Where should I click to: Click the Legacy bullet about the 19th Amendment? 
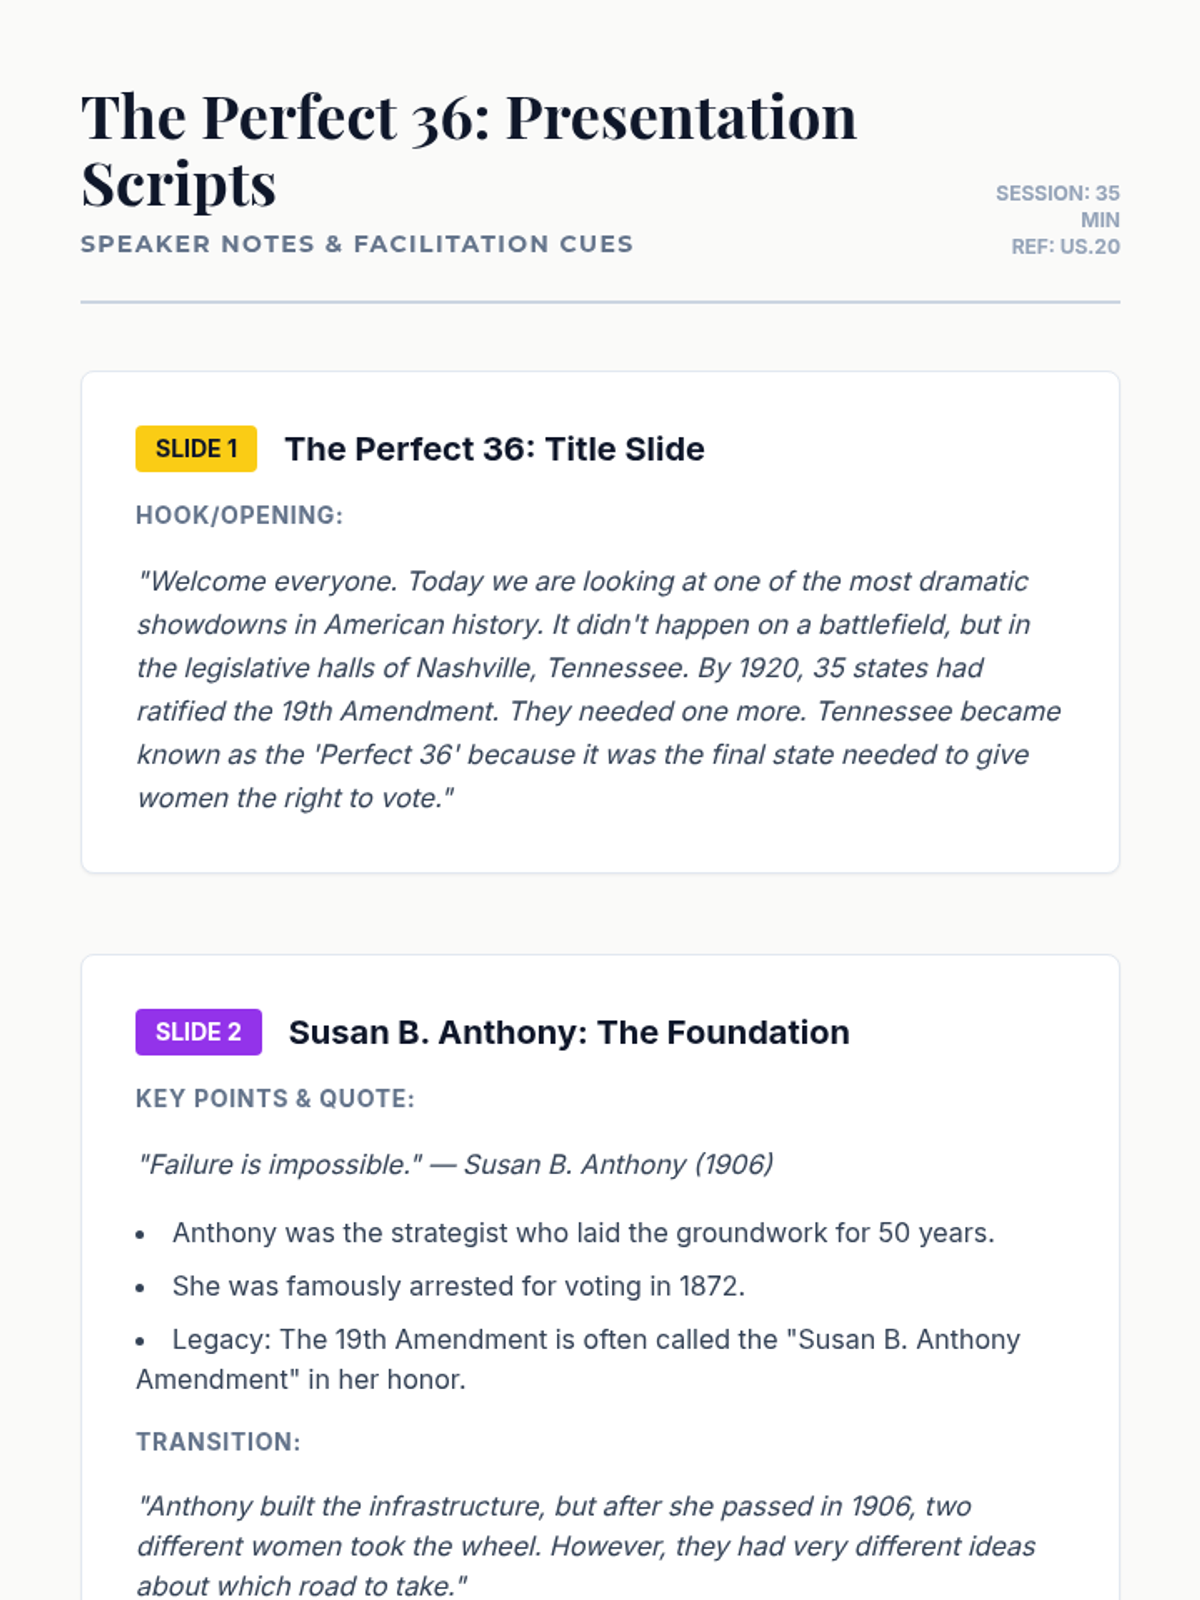click(x=578, y=1359)
